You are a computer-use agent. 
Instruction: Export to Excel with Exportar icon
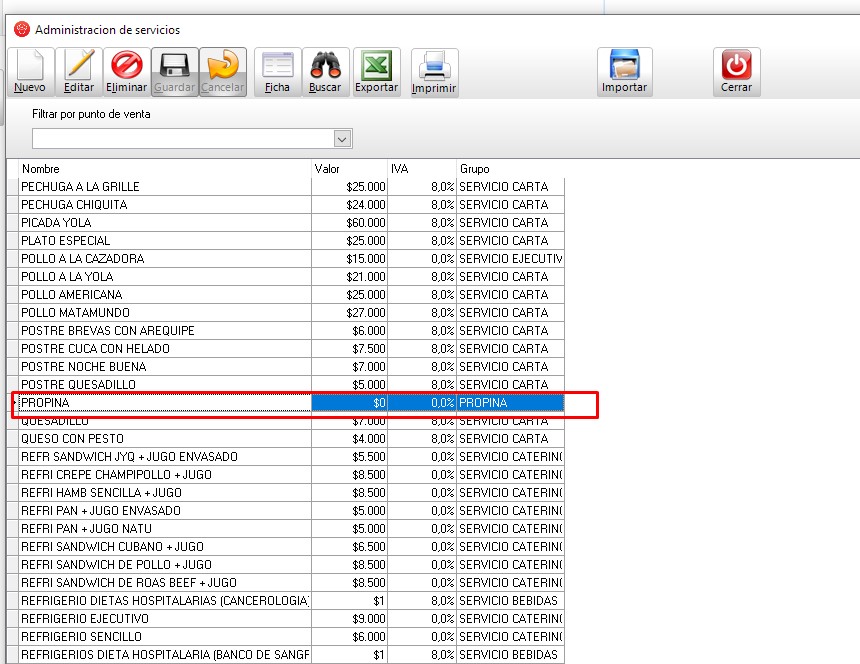click(376, 71)
